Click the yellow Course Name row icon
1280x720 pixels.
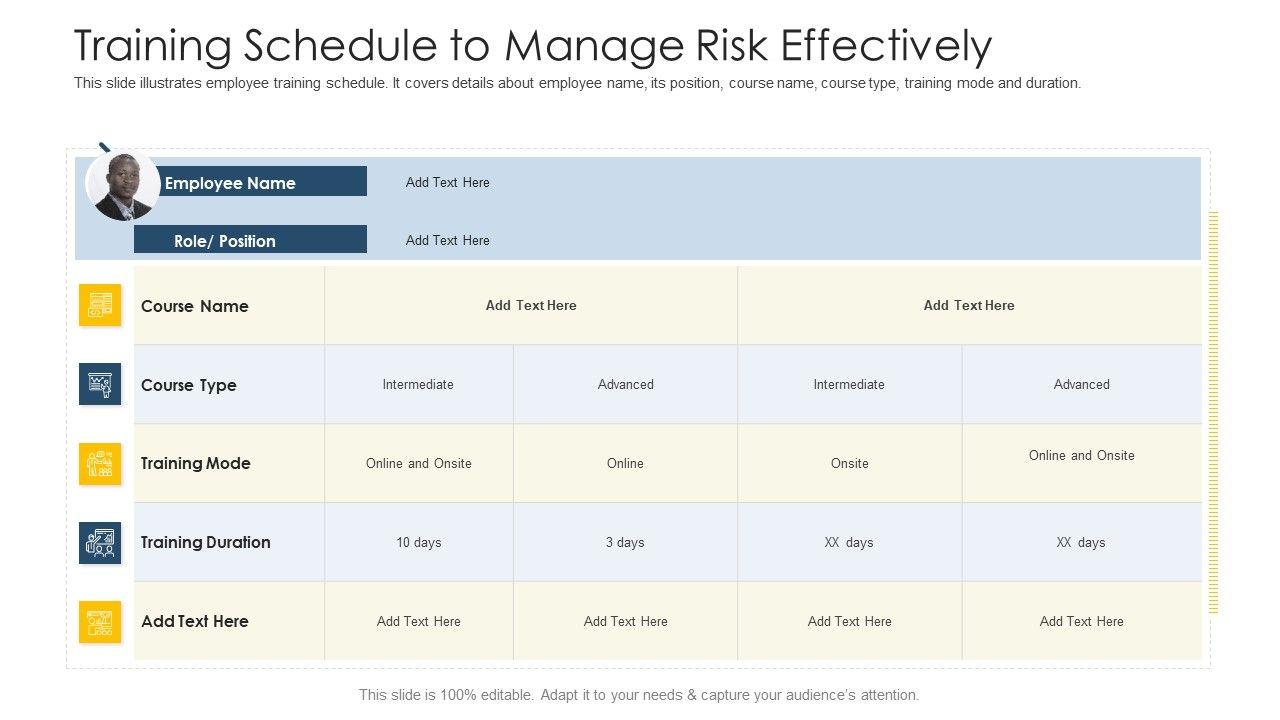tap(100, 305)
